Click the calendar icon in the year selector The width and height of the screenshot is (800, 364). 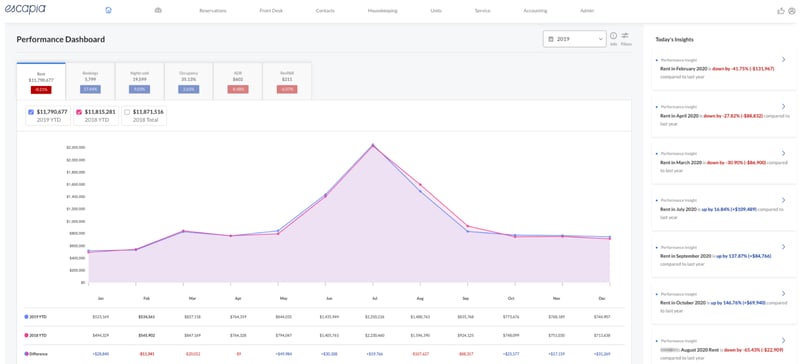tap(551, 39)
